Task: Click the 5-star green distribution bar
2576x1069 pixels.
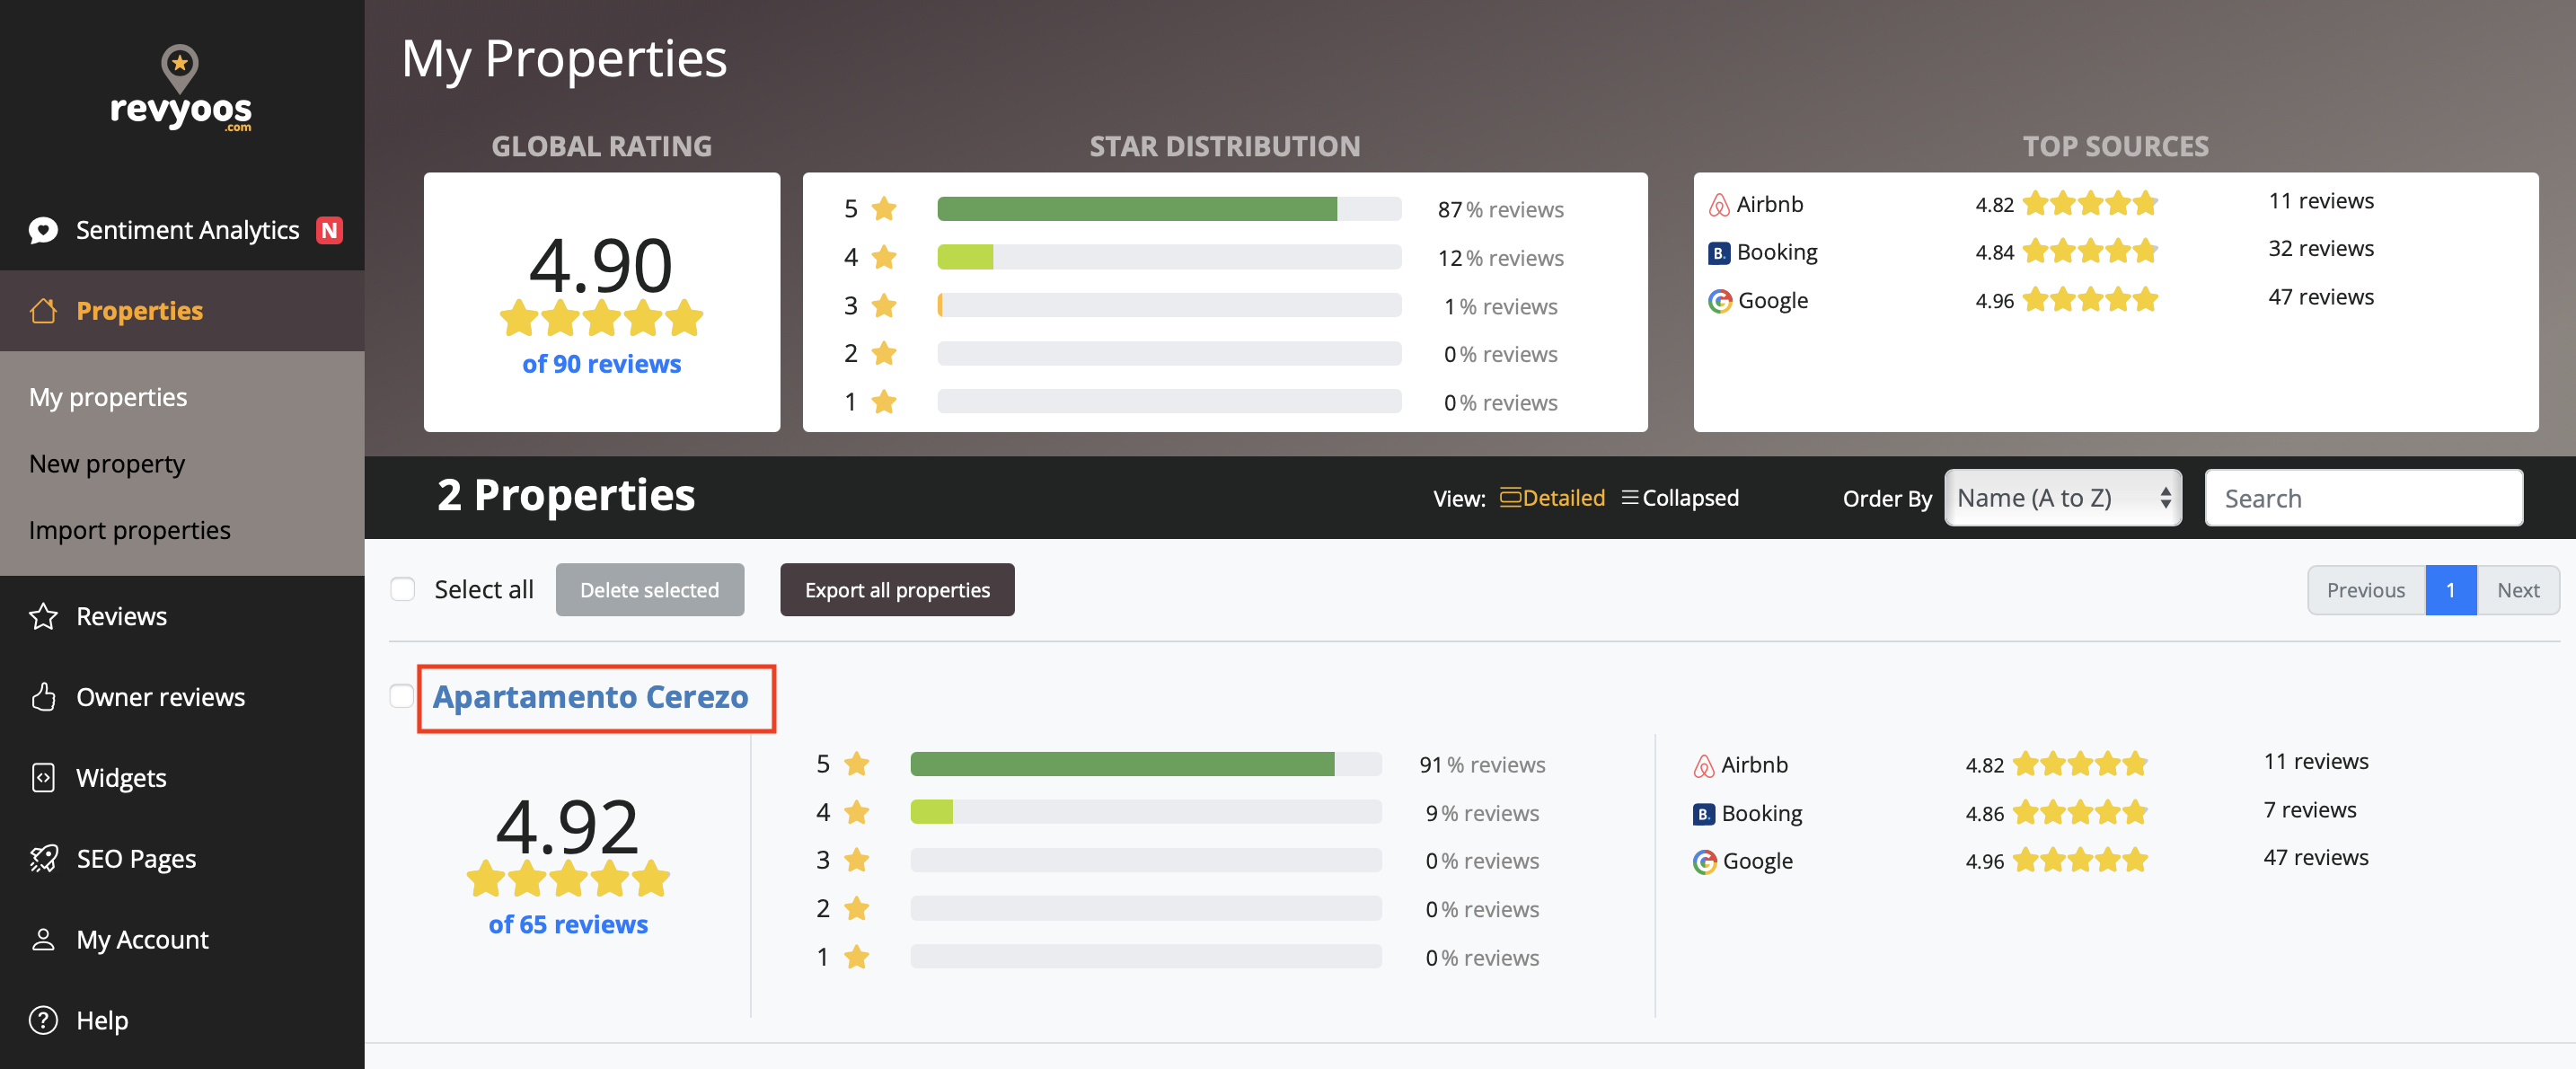Action: click(x=1136, y=209)
